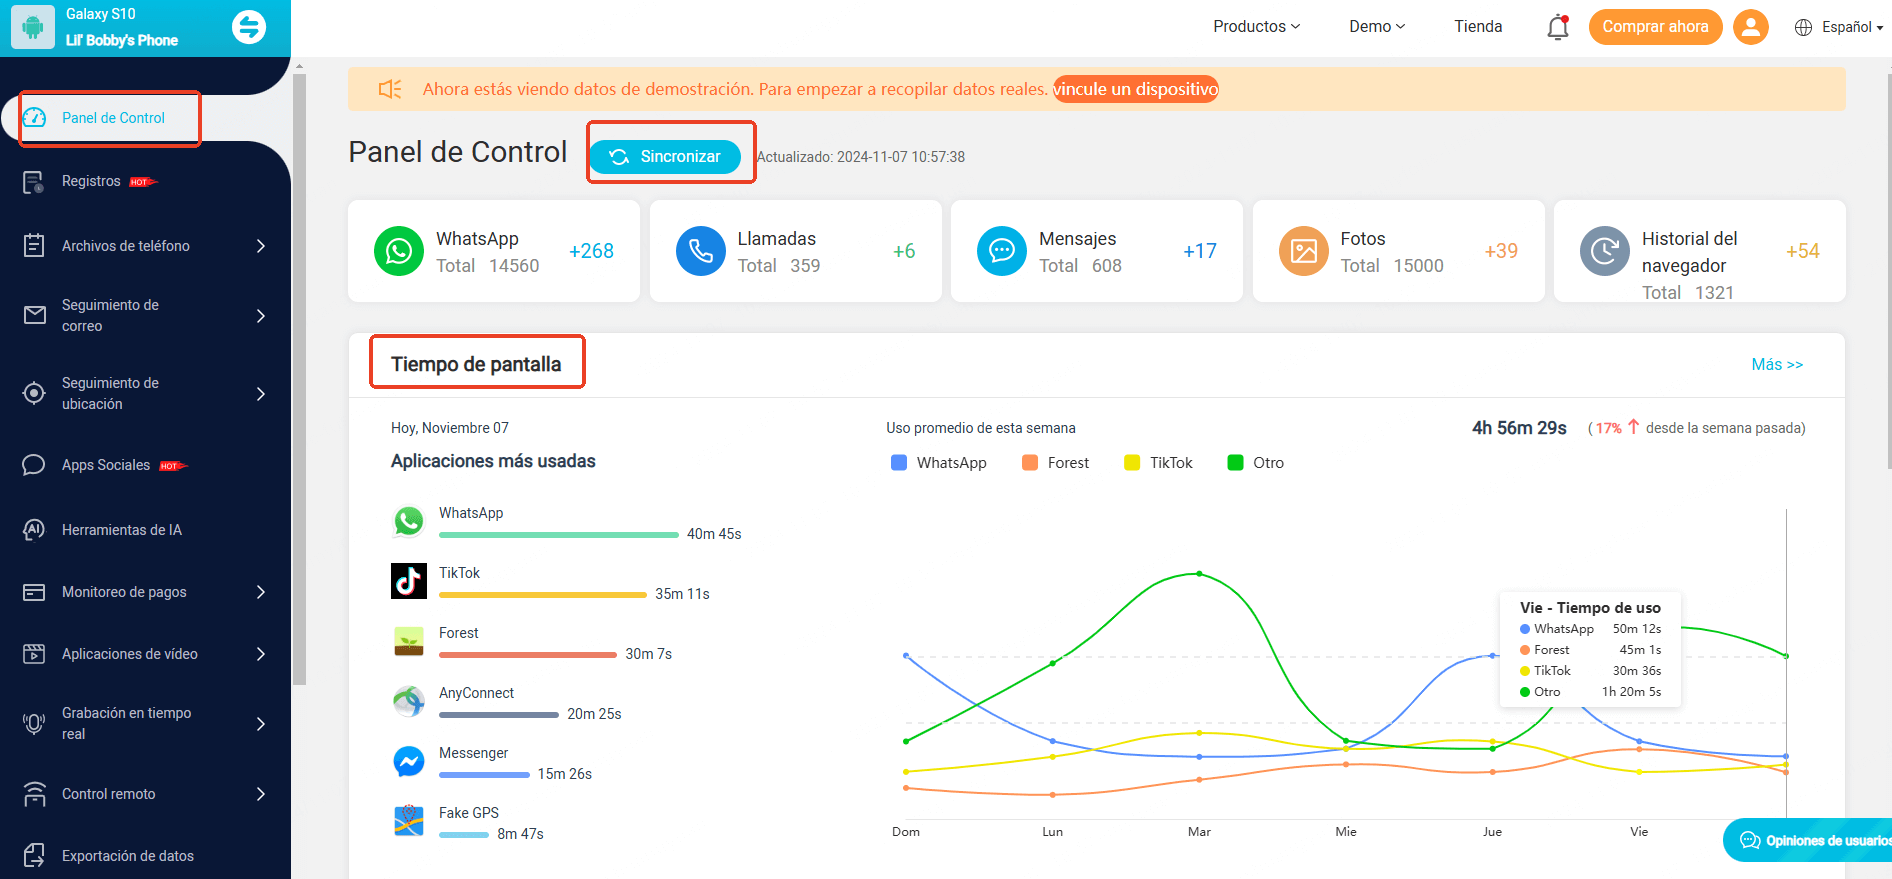Toggle Forest series in chart legend
This screenshot has height=879, width=1892.
[x=1055, y=463]
